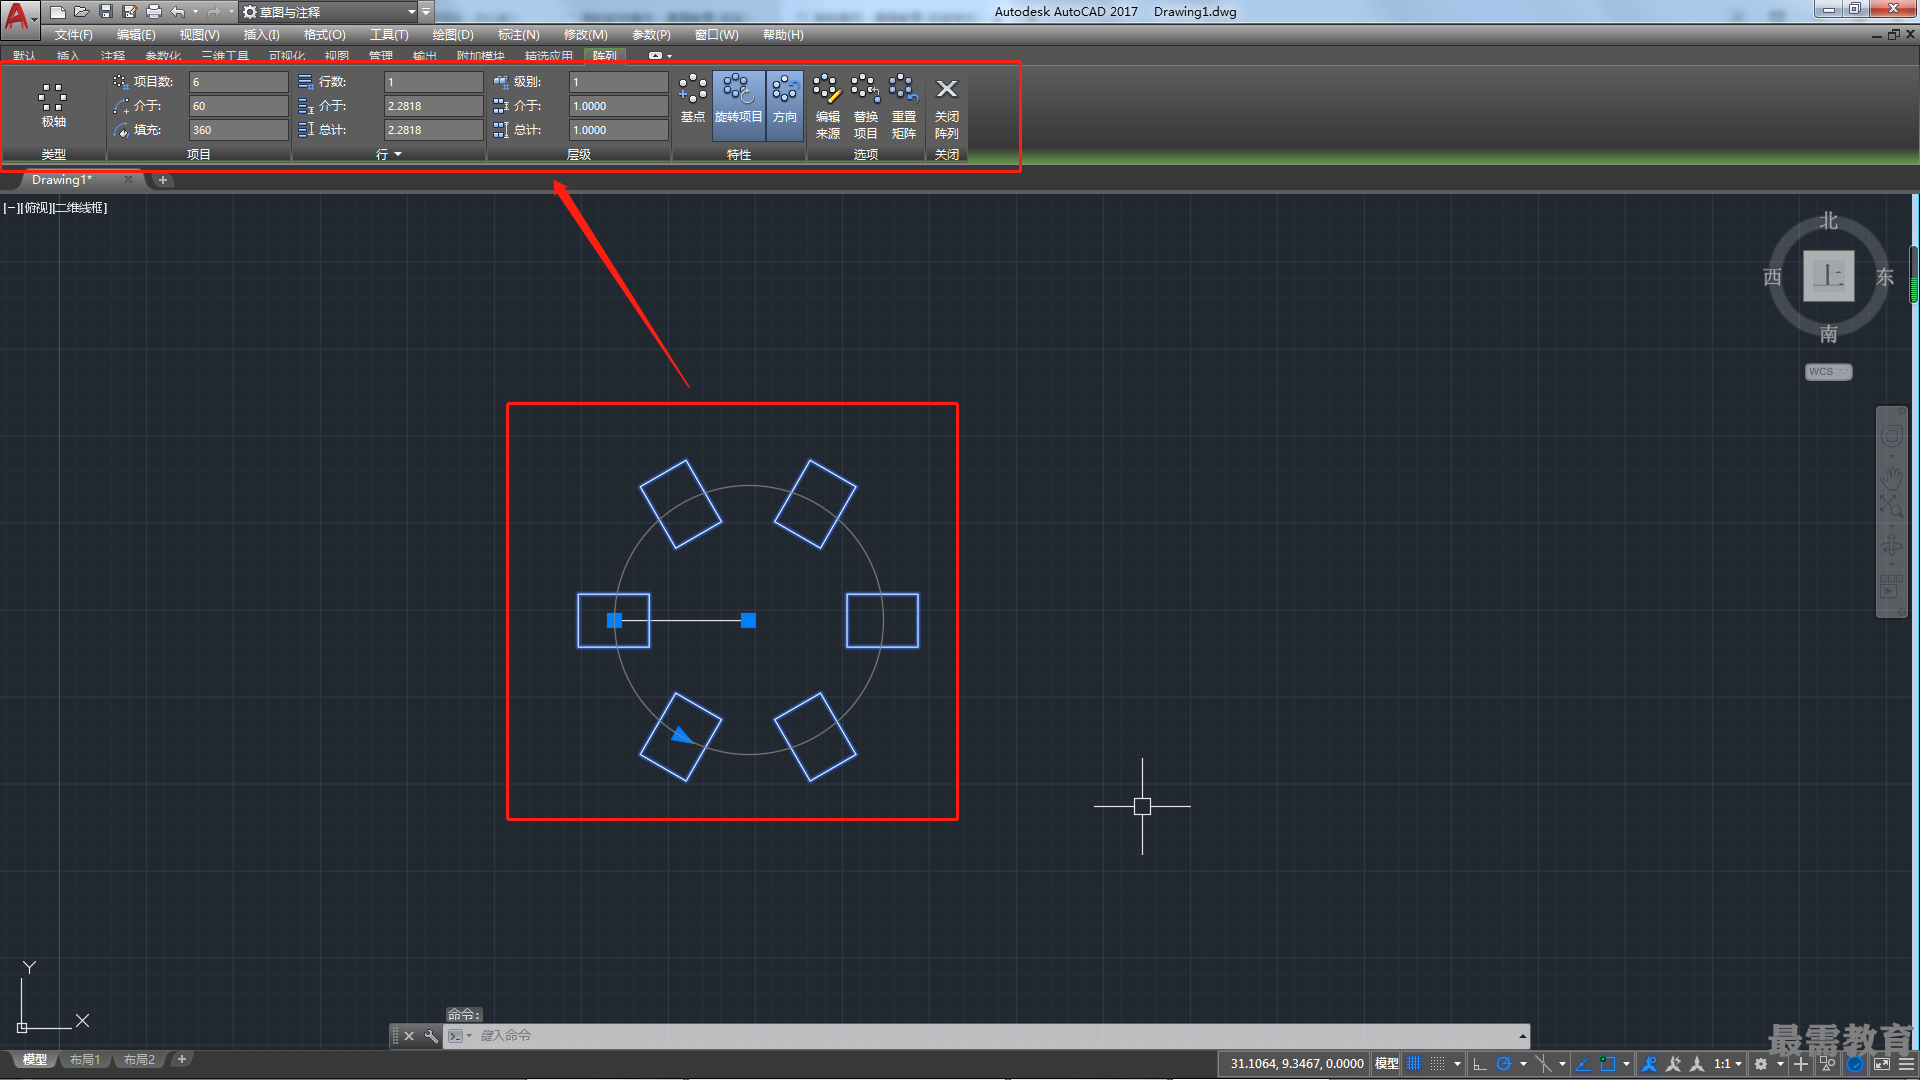Viewport: 1920px width, 1080px height.
Task: Click 关闭阵列 to close array editing
Action: [x=946, y=106]
